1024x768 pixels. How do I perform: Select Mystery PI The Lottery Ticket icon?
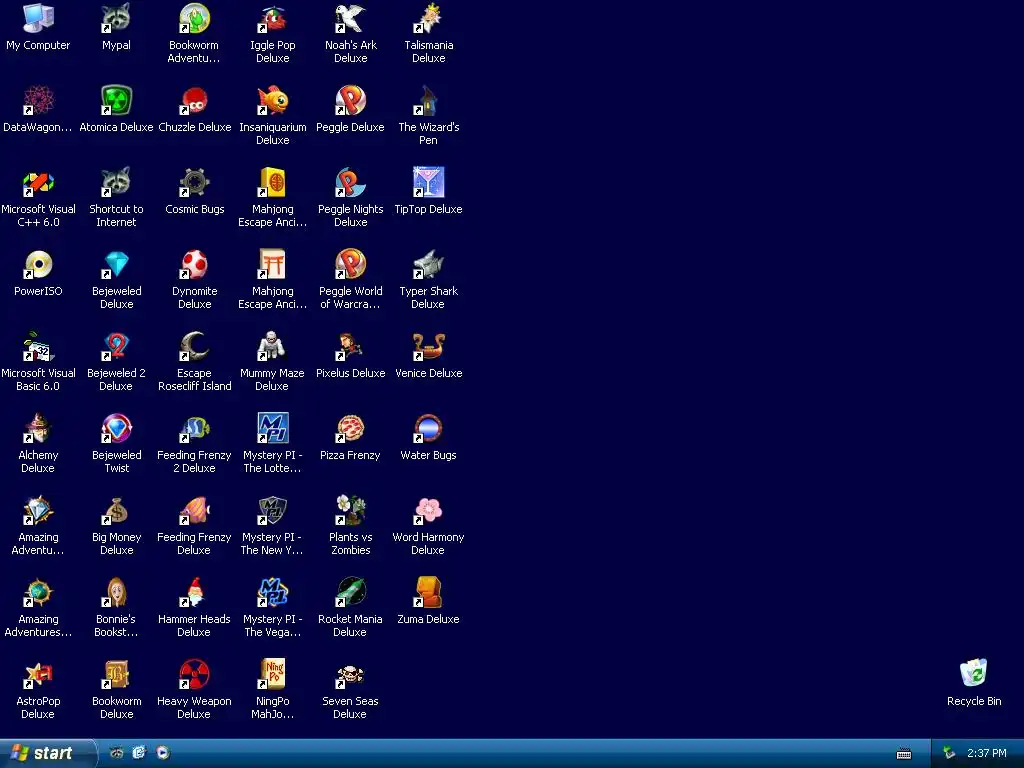272,428
